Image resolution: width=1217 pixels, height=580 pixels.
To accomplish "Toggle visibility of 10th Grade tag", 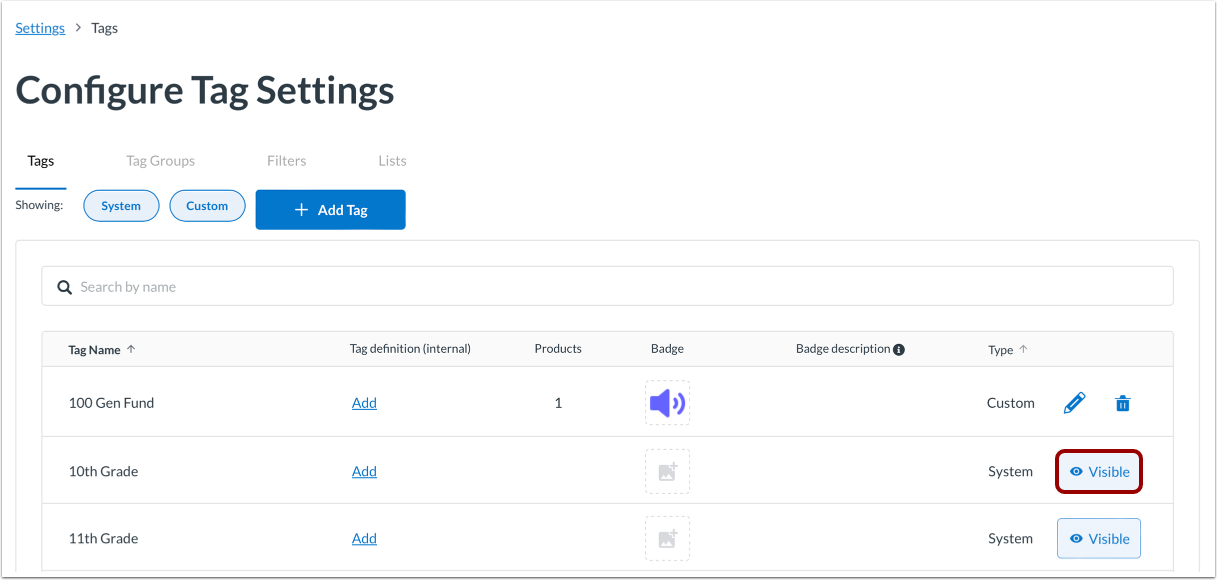I will pyautogui.click(x=1099, y=472).
